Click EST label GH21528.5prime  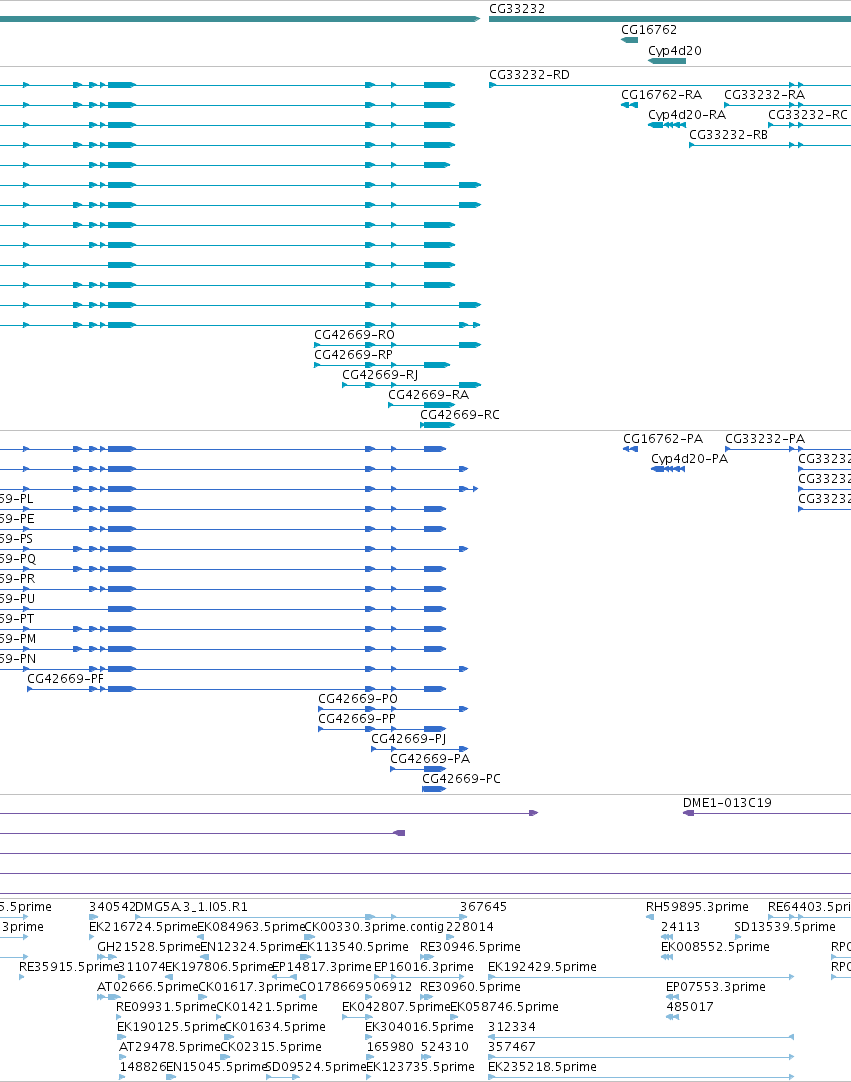click(x=148, y=947)
